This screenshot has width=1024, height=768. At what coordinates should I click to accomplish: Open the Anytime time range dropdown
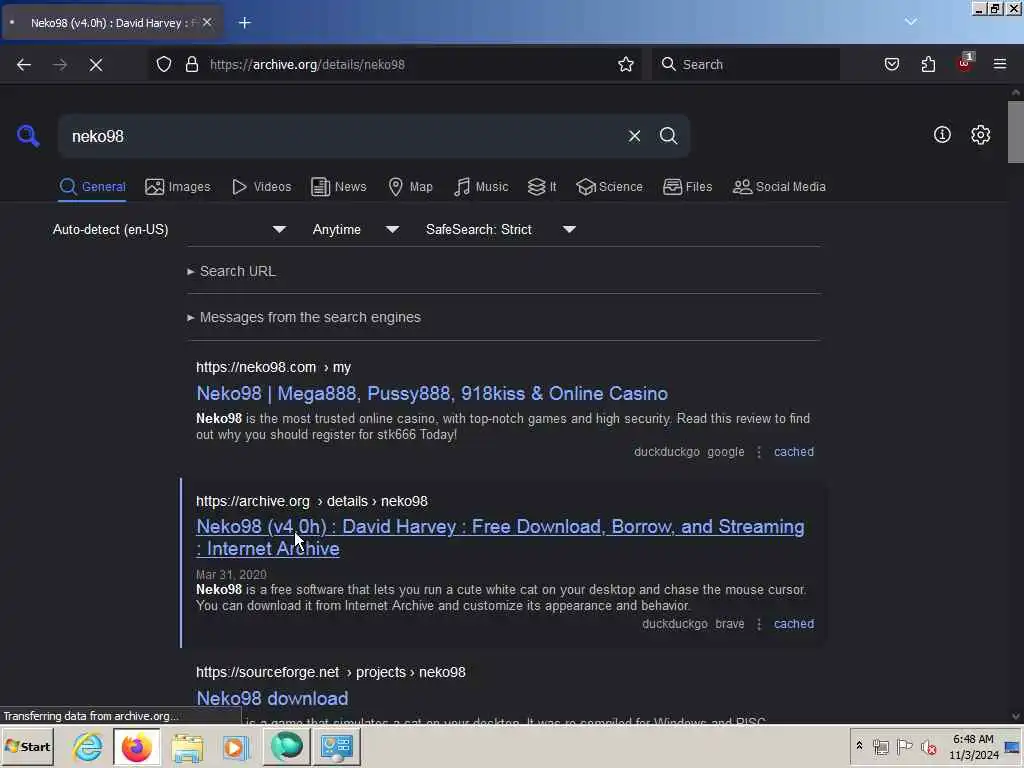point(355,229)
